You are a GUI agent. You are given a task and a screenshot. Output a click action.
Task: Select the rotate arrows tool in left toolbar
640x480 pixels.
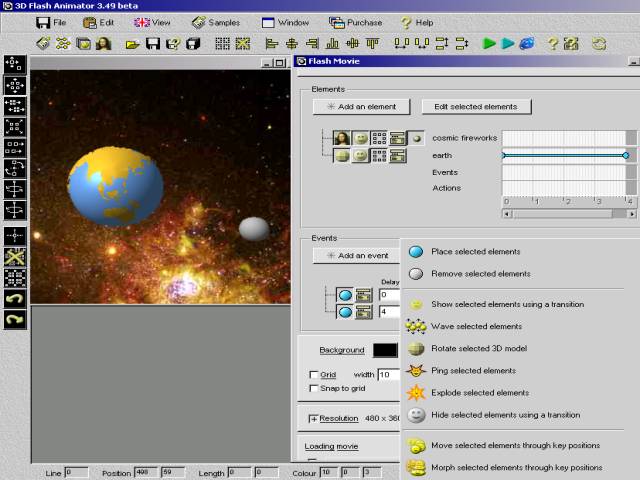pos(15,168)
